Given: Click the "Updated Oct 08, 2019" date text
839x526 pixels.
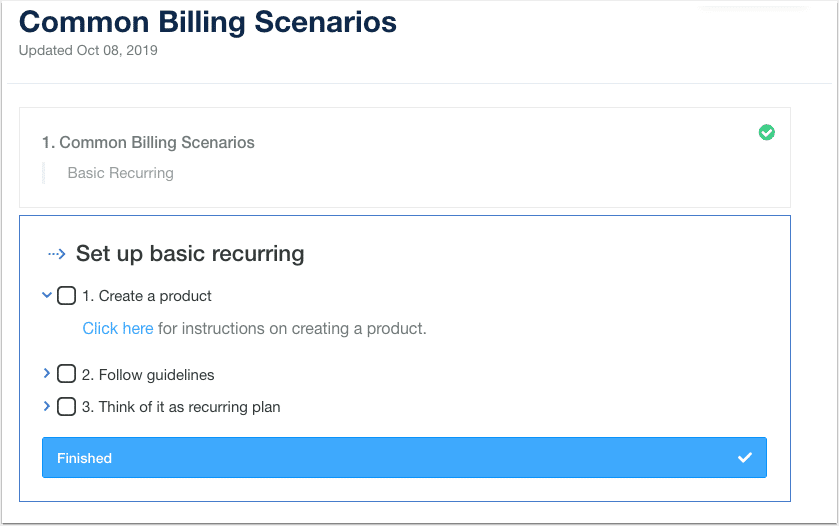Looking at the screenshot, I should point(88,51).
